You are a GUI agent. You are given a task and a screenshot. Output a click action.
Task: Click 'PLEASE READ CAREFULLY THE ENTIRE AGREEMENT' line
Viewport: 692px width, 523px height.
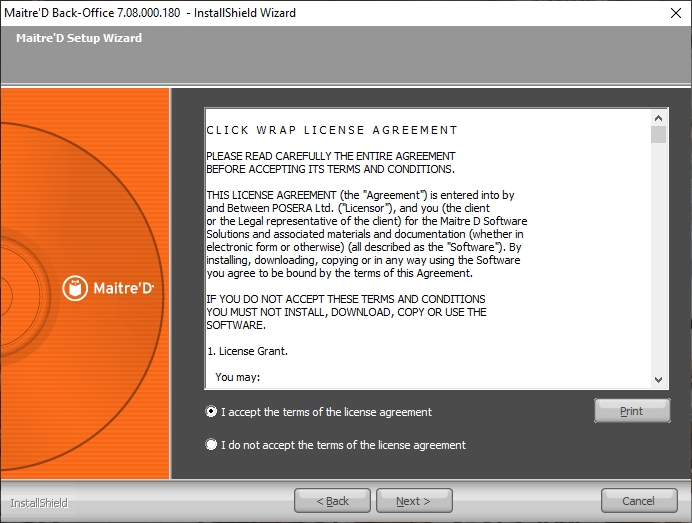[331, 156]
